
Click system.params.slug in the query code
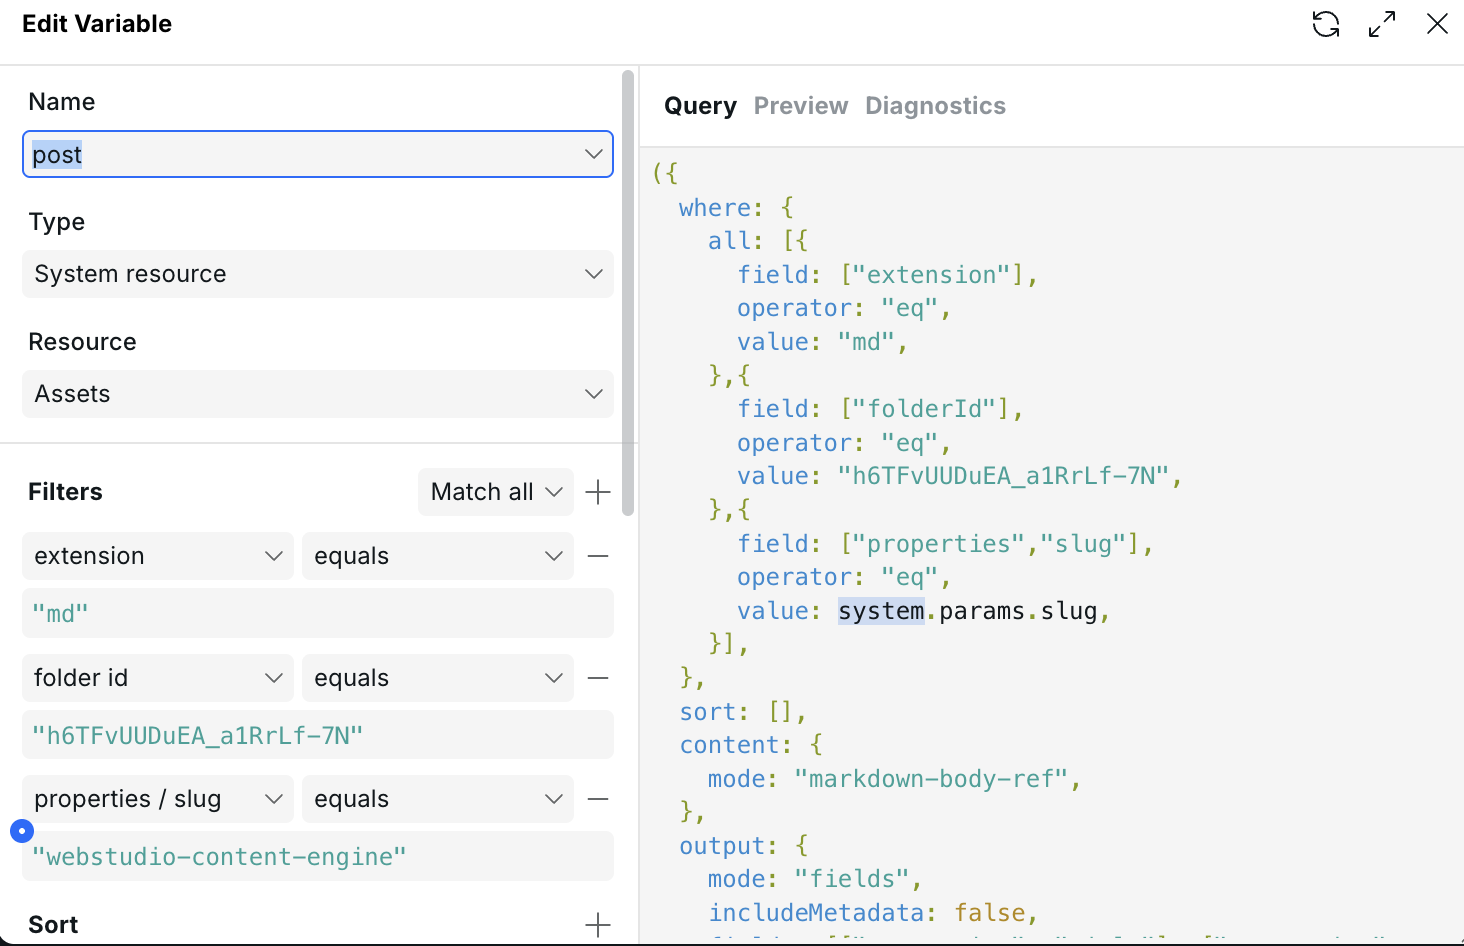pyautogui.click(x=968, y=611)
